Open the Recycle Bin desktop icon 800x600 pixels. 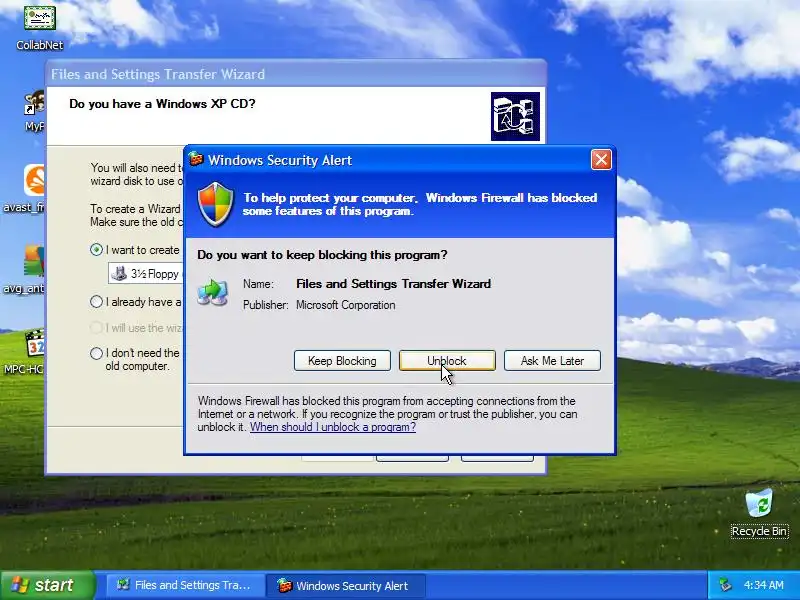[759, 513]
